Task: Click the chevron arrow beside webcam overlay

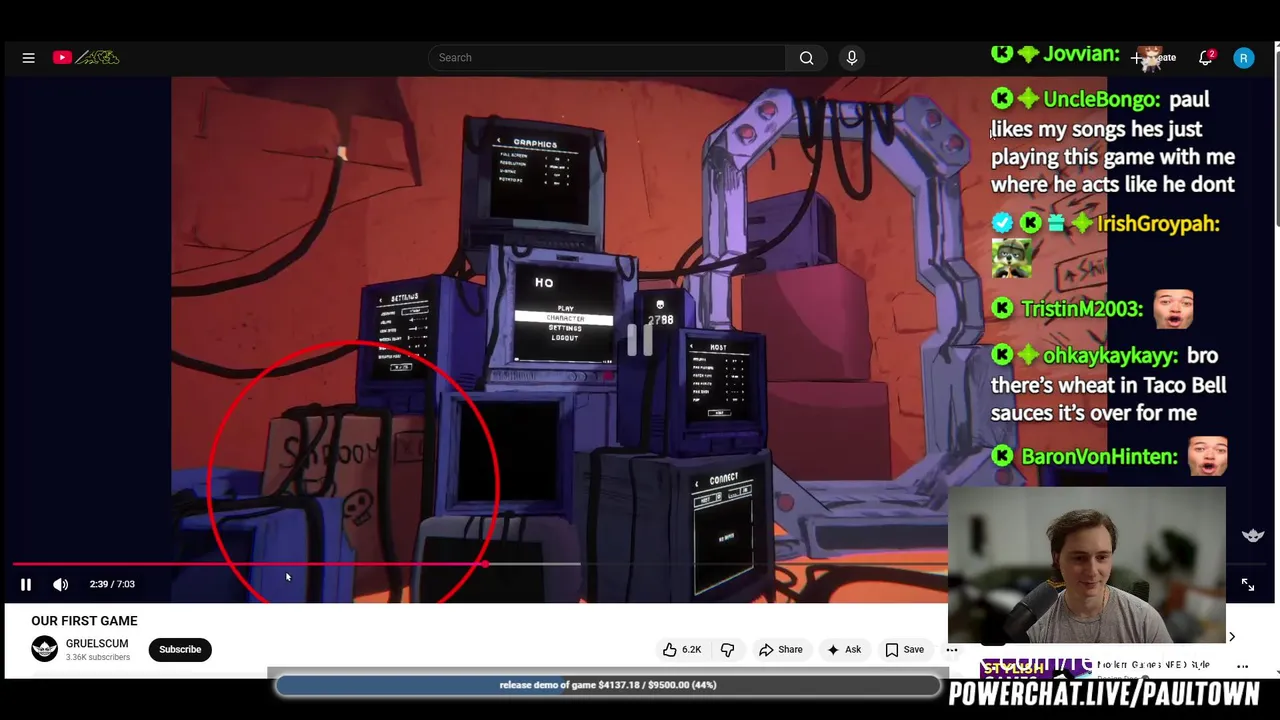Action: coord(1232,637)
